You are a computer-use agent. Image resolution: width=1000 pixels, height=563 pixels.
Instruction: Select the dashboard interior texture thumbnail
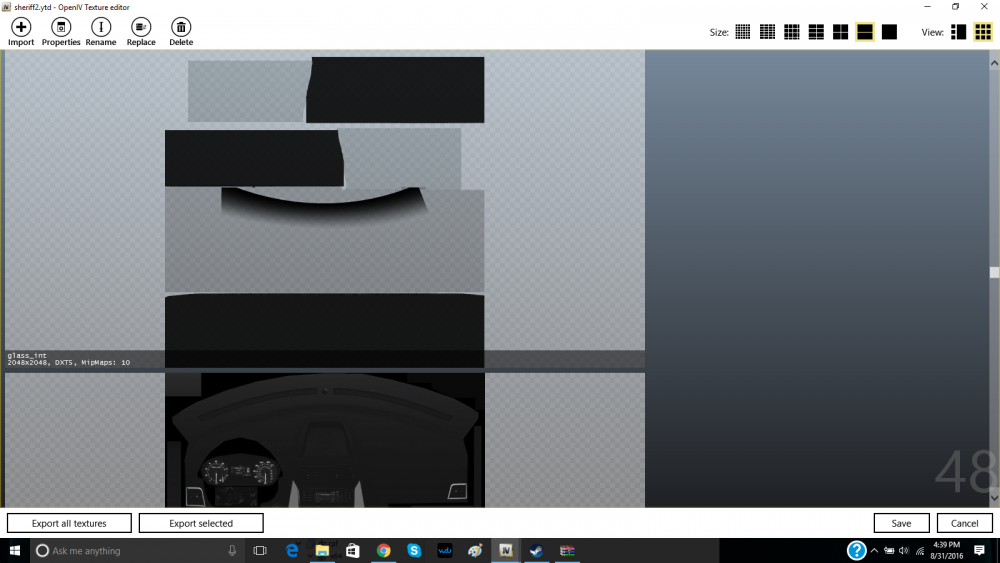coord(325,440)
